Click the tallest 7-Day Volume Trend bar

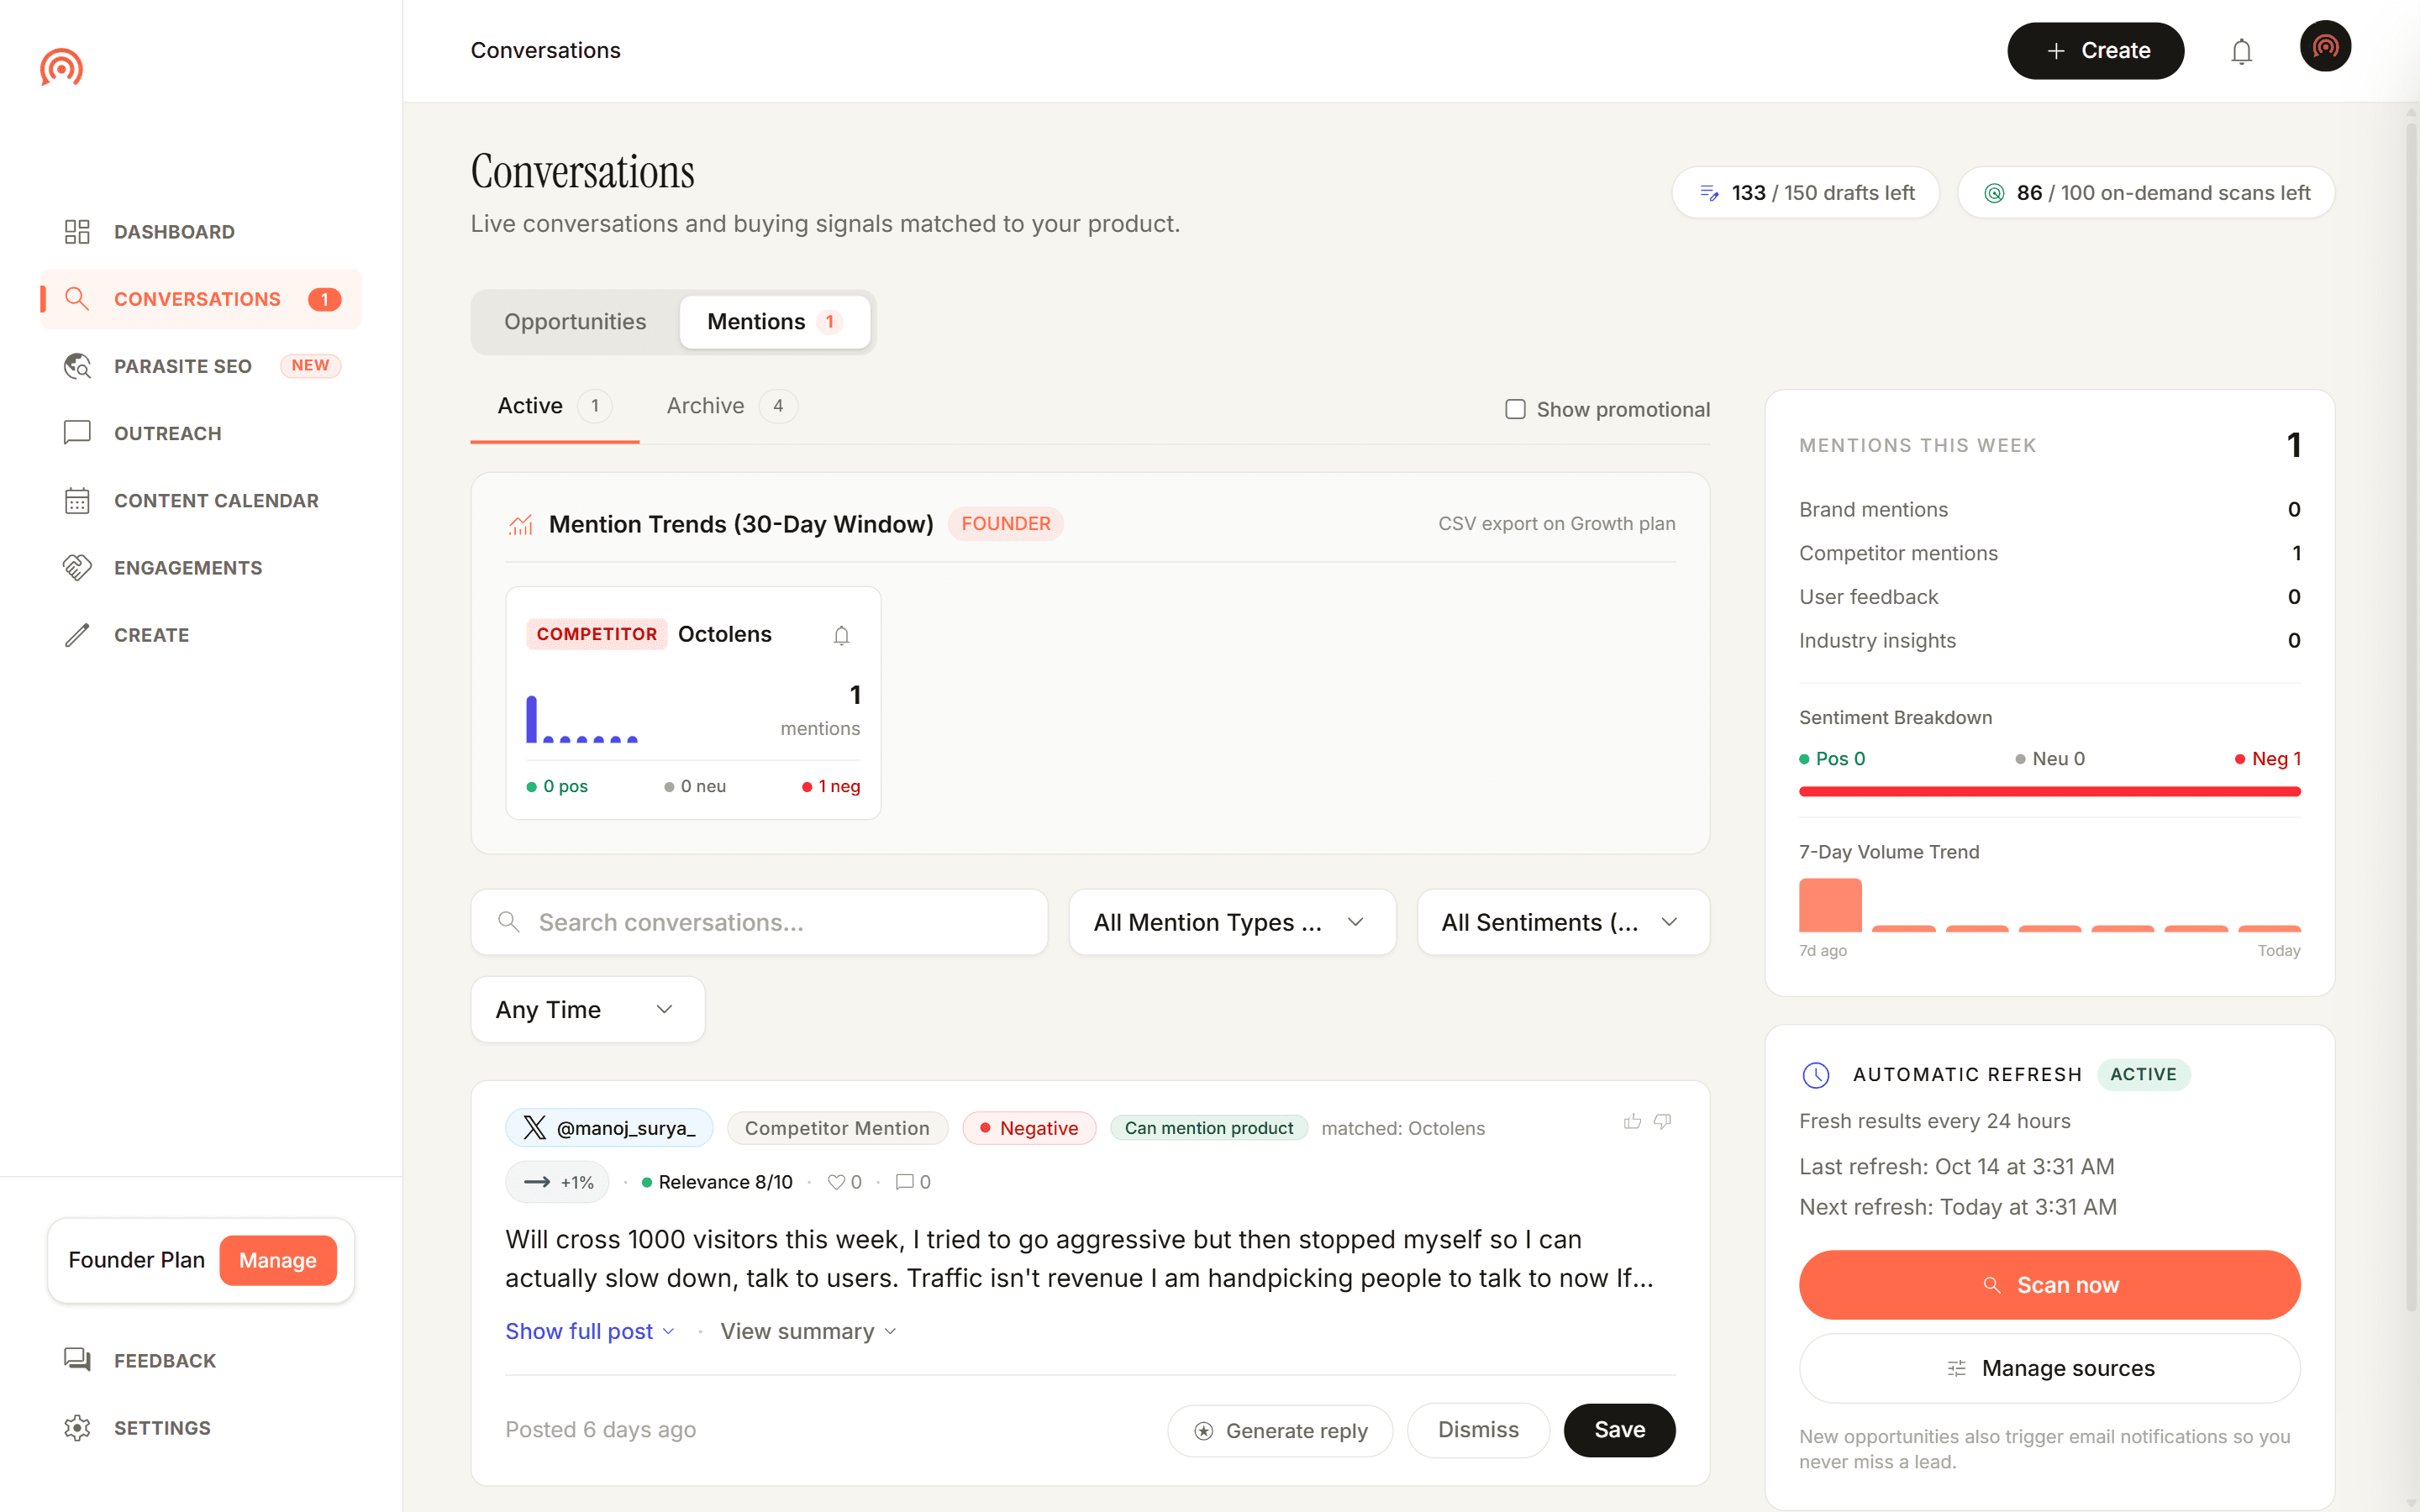pos(1830,905)
